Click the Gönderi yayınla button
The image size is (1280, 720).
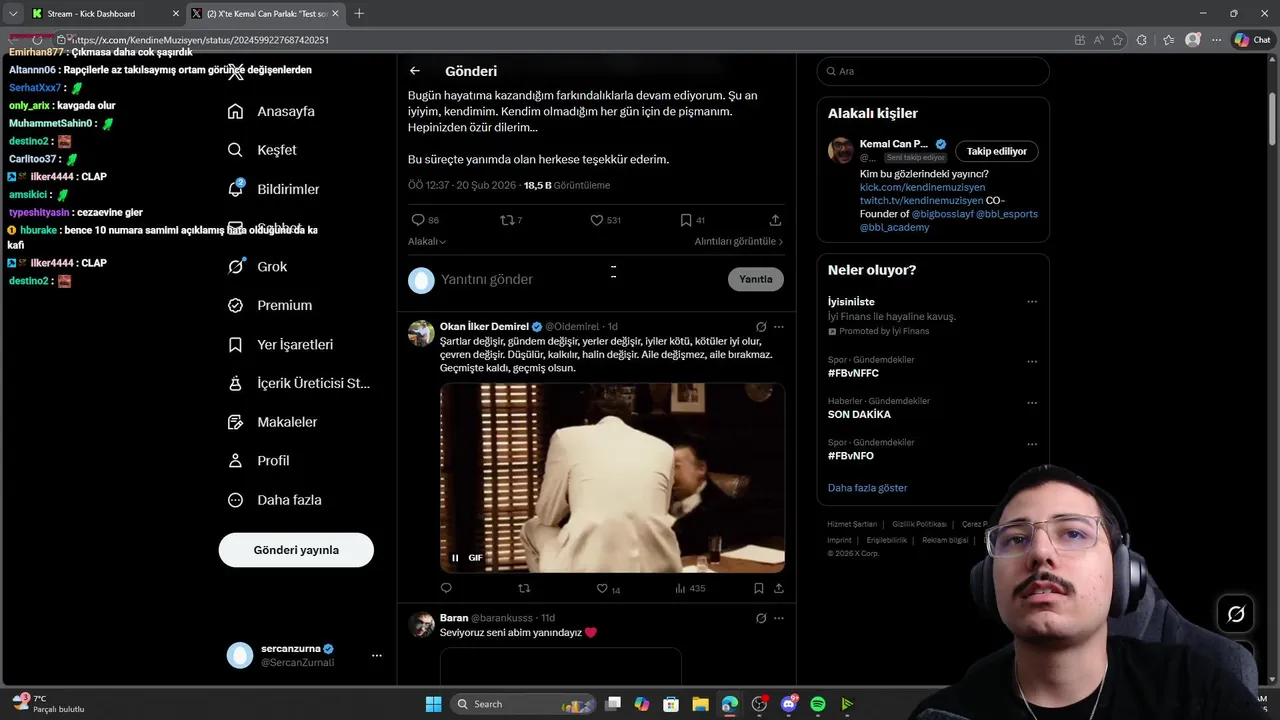click(x=296, y=550)
